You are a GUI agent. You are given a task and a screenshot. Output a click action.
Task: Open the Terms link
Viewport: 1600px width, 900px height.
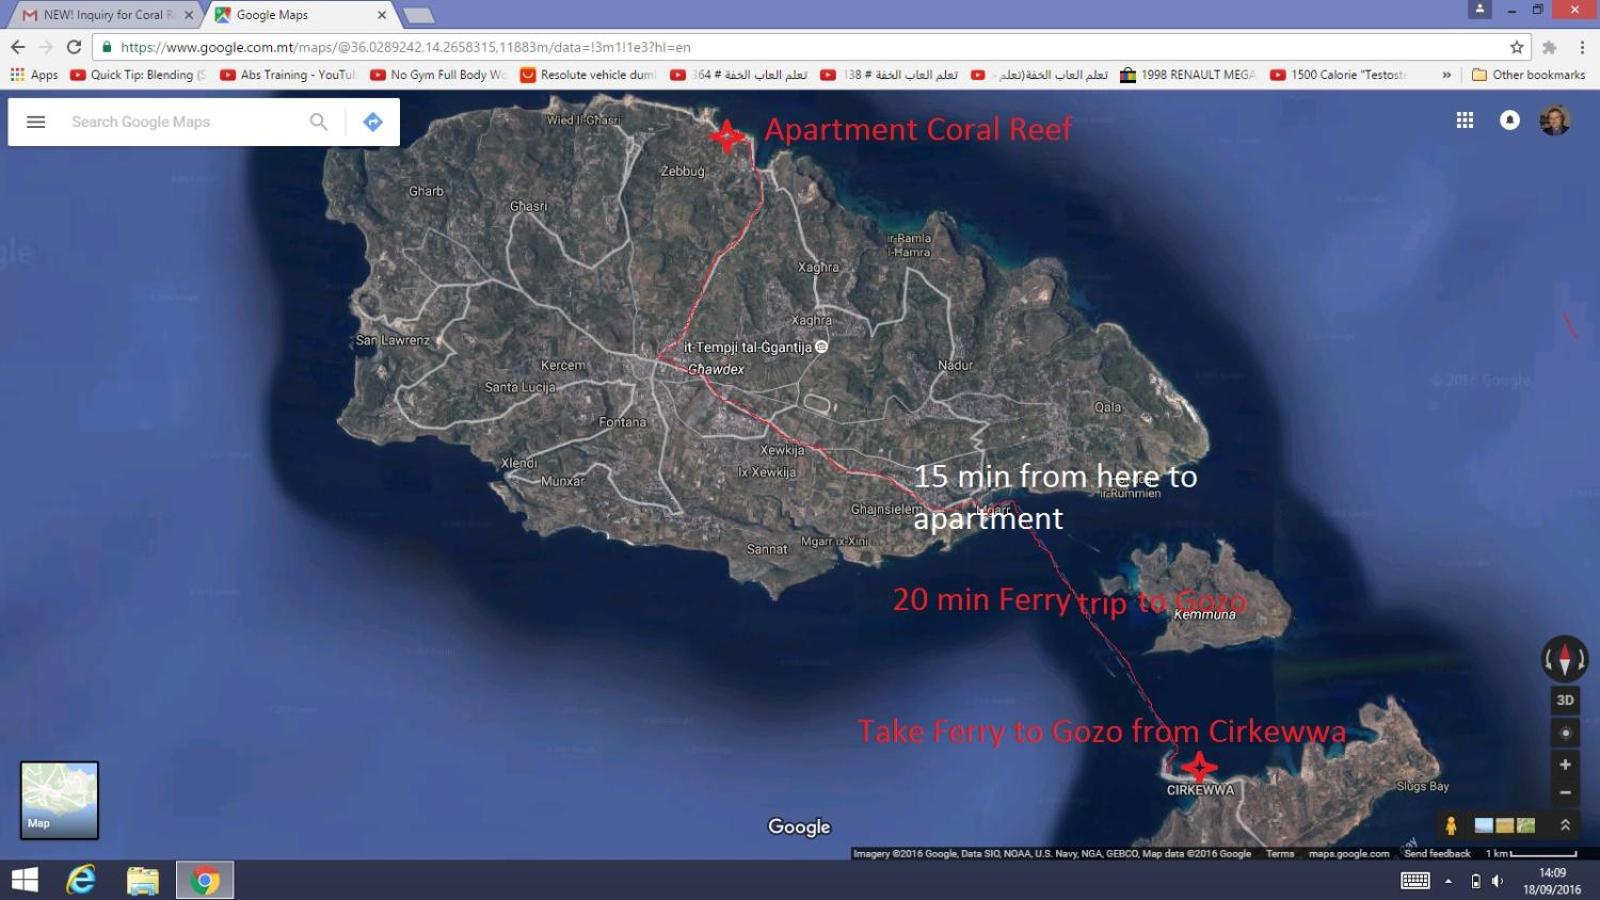[x=1280, y=853]
